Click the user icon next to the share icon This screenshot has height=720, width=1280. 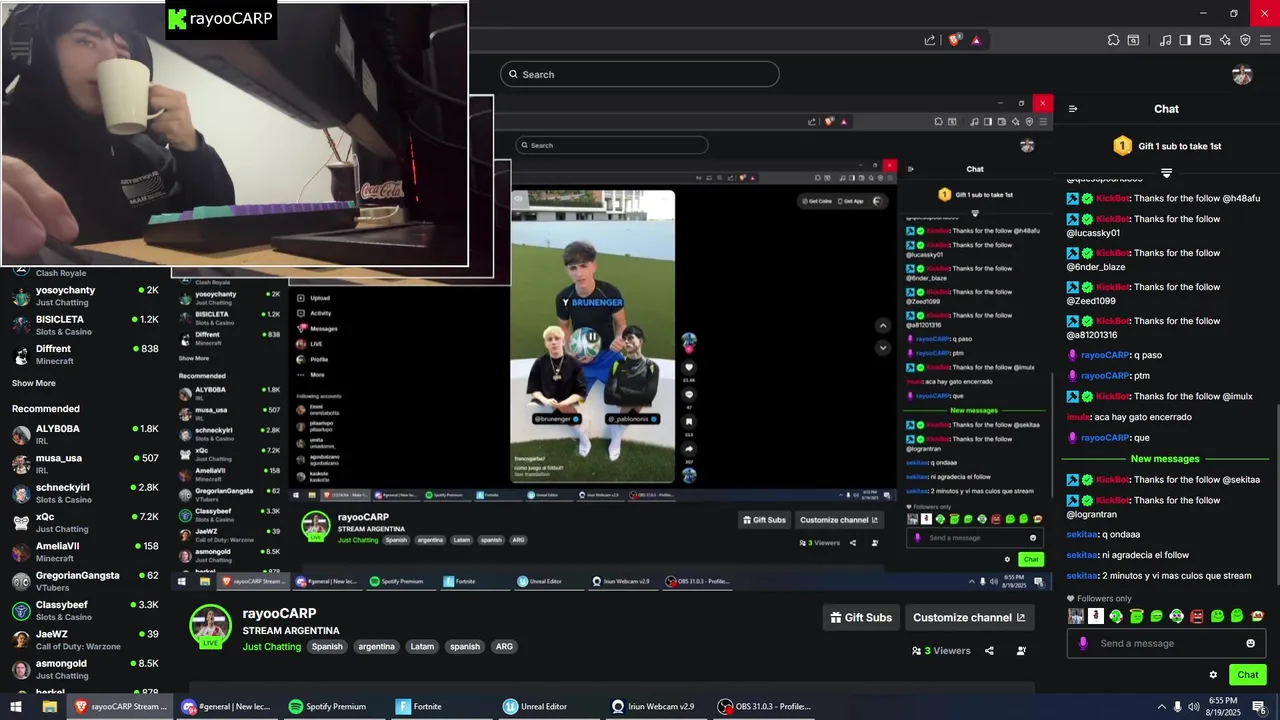pyautogui.click(x=1021, y=651)
